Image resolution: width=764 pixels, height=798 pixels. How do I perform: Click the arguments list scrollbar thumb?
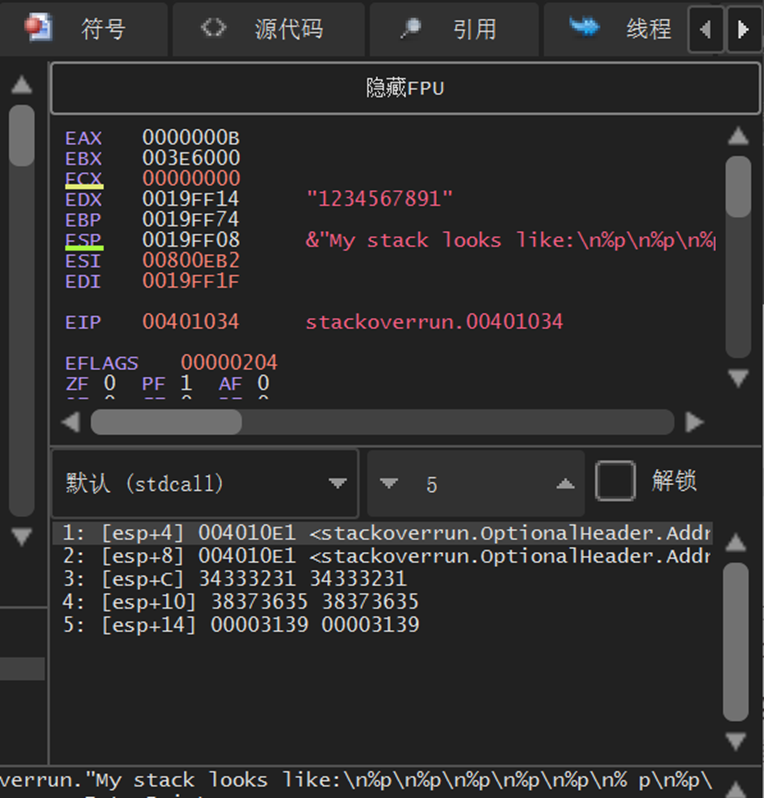[736, 641]
